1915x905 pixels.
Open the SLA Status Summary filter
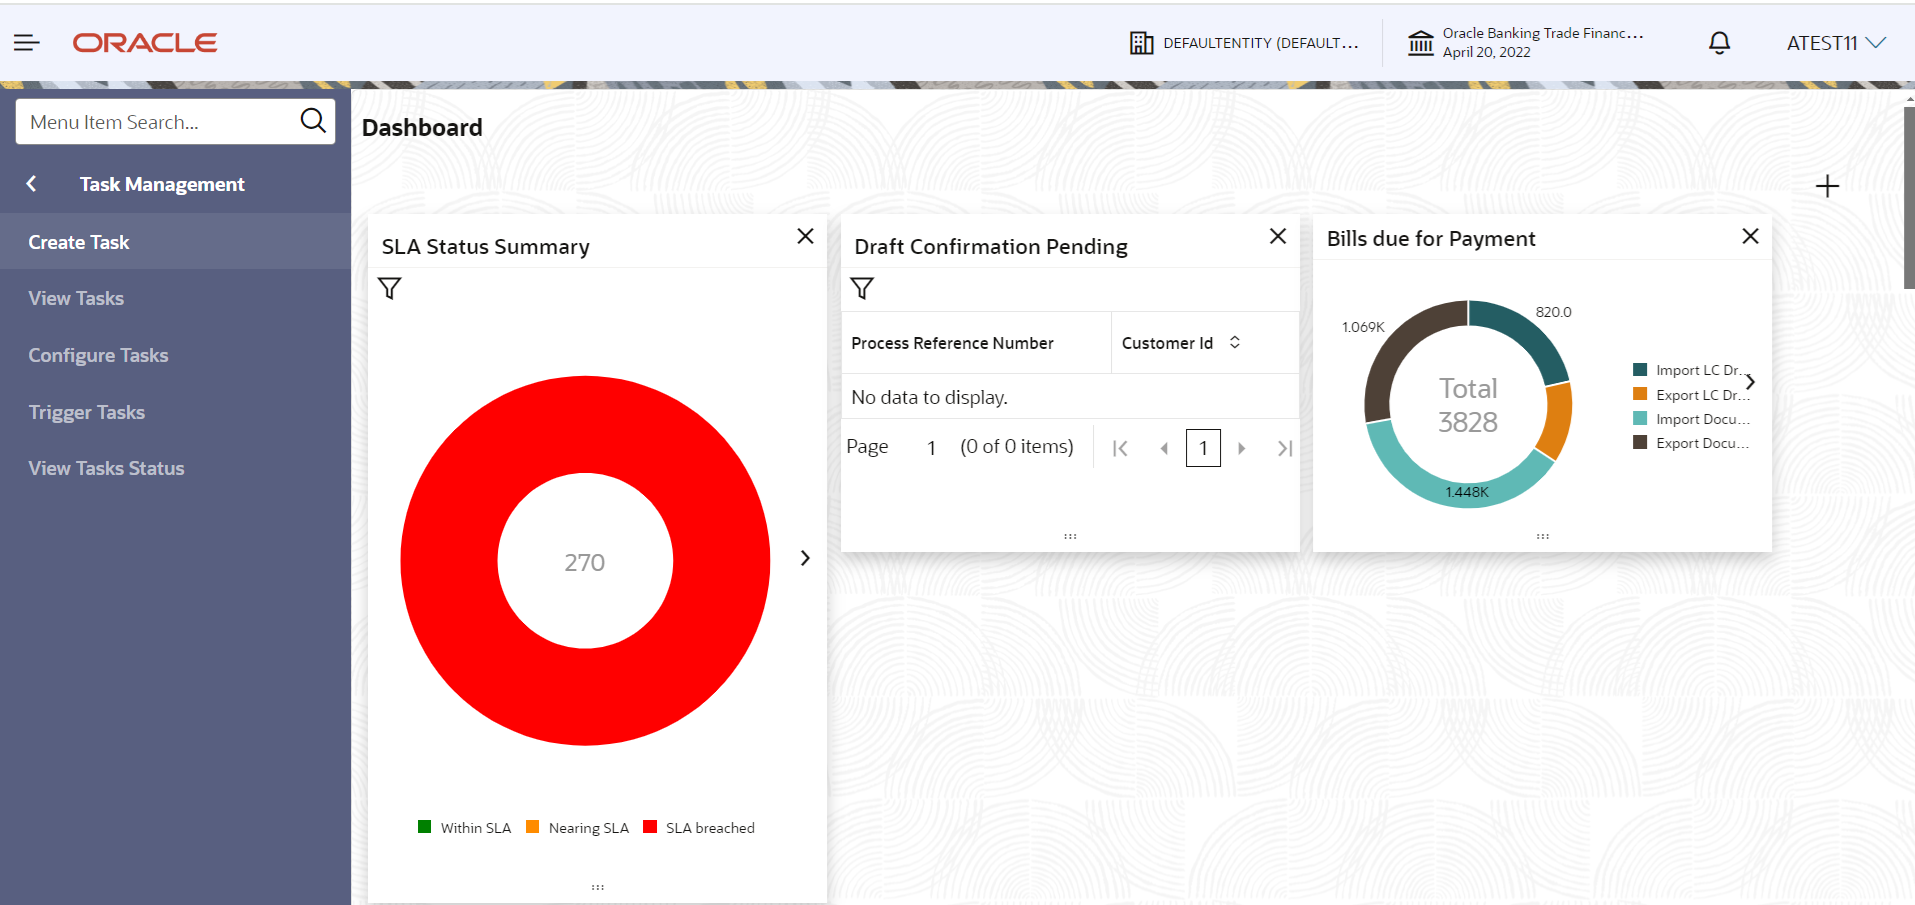(x=390, y=289)
